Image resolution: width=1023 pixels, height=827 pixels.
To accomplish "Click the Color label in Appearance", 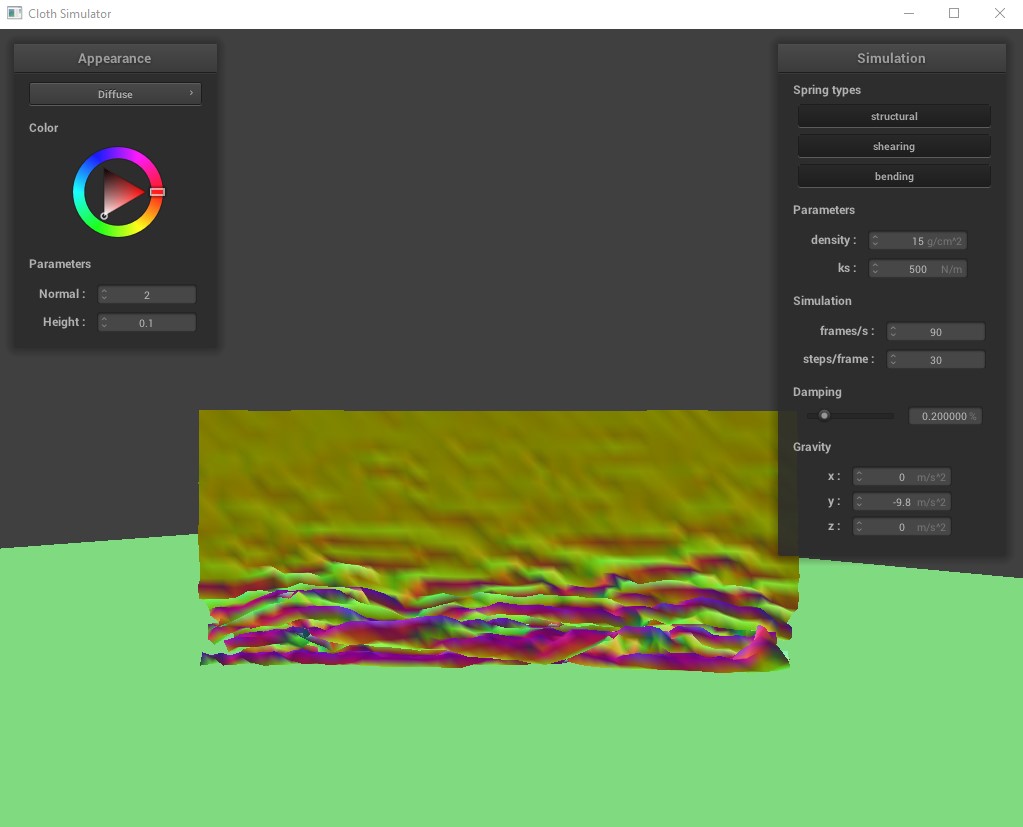I will point(44,128).
